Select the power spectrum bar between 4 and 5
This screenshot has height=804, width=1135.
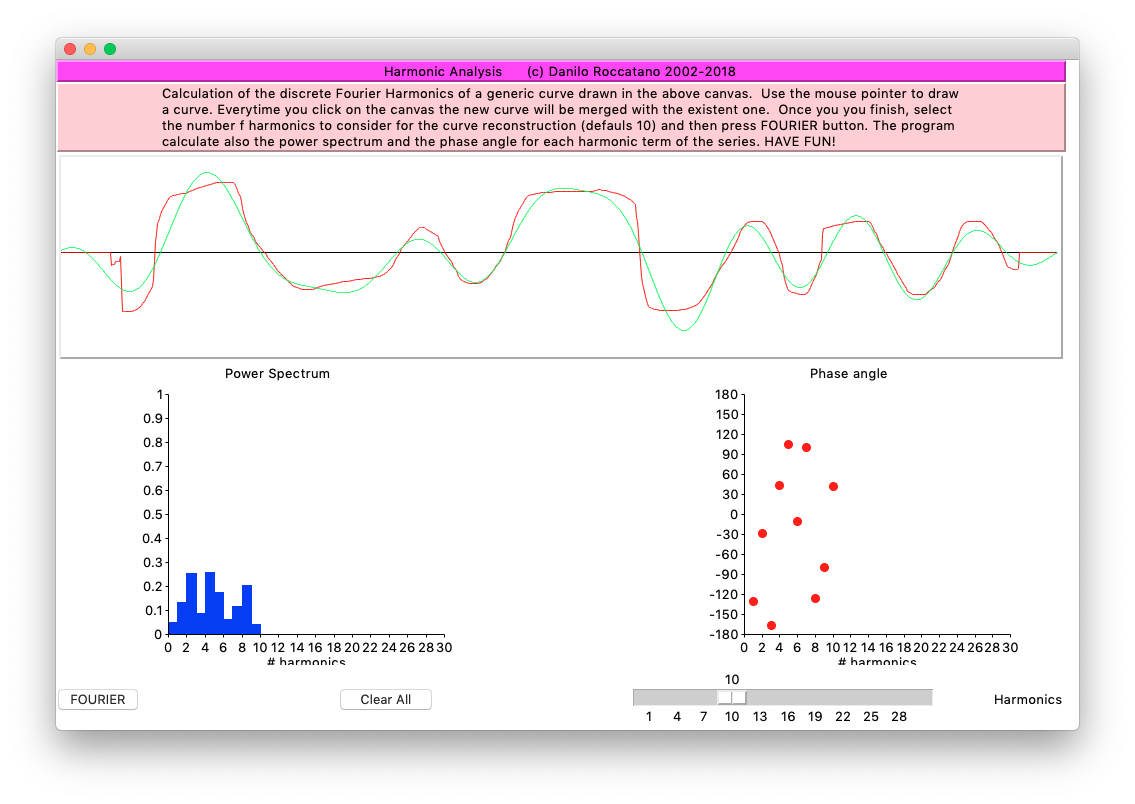tap(210, 604)
